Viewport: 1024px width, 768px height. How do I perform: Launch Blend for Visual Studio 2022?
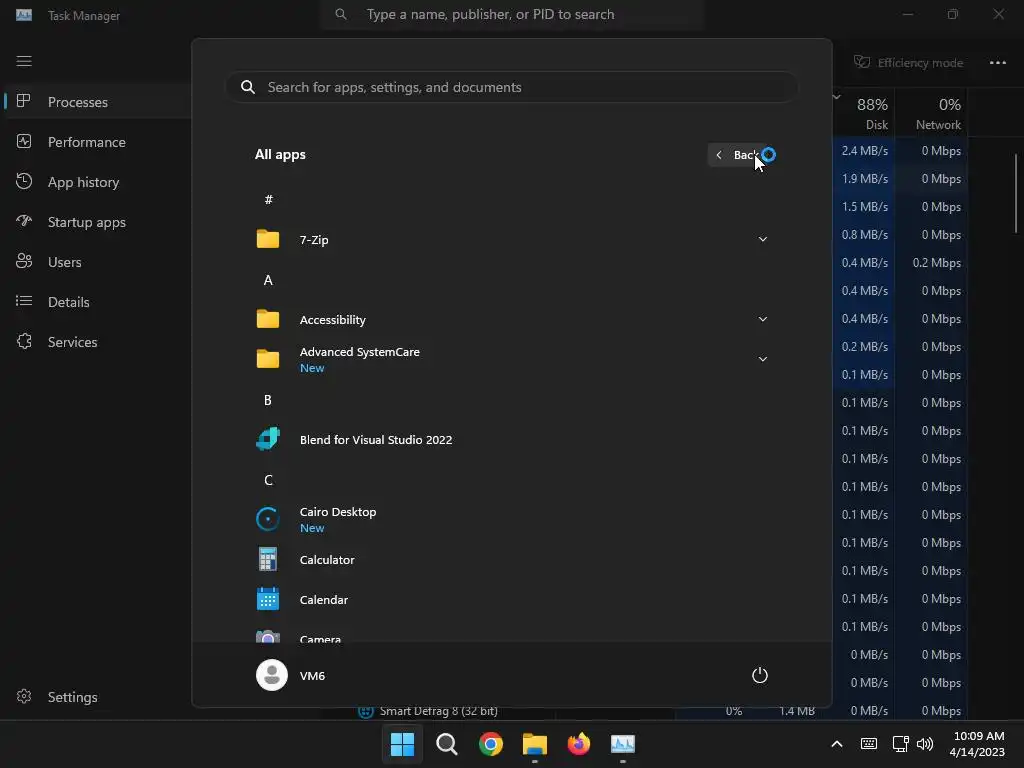[x=512, y=440]
